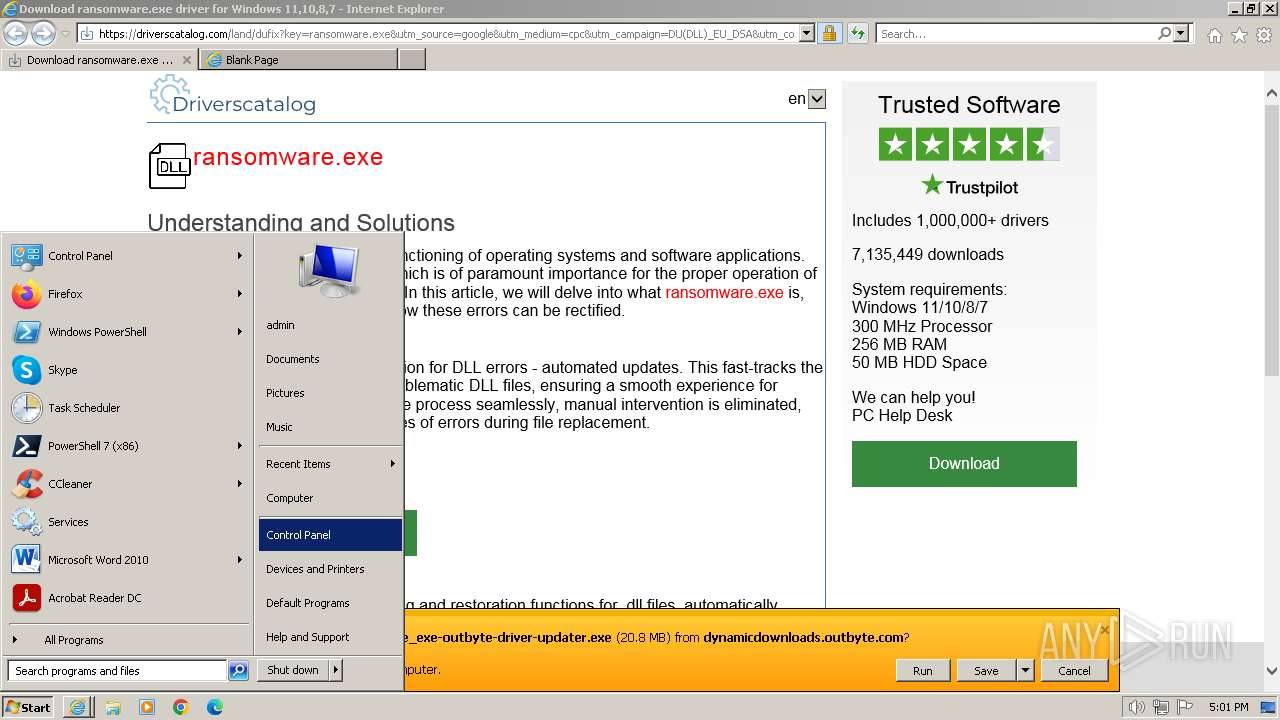Open Help and Support
This screenshot has height=720, width=1280.
(x=330, y=637)
